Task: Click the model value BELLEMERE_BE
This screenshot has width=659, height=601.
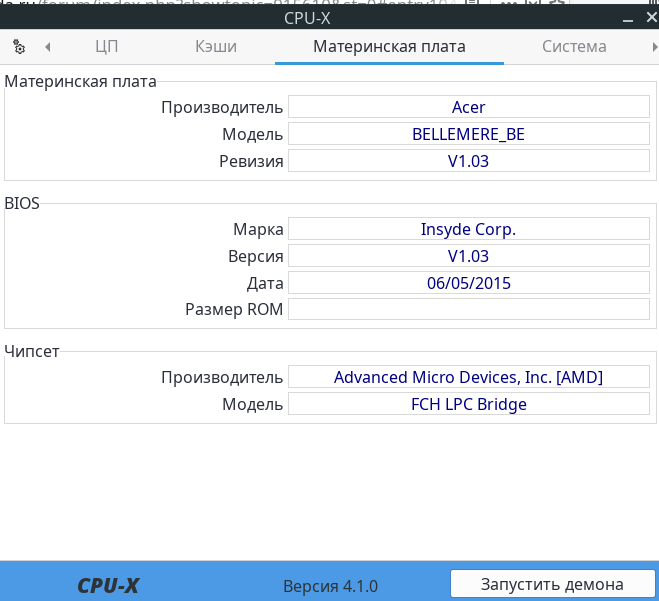Action: click(469, 134)
